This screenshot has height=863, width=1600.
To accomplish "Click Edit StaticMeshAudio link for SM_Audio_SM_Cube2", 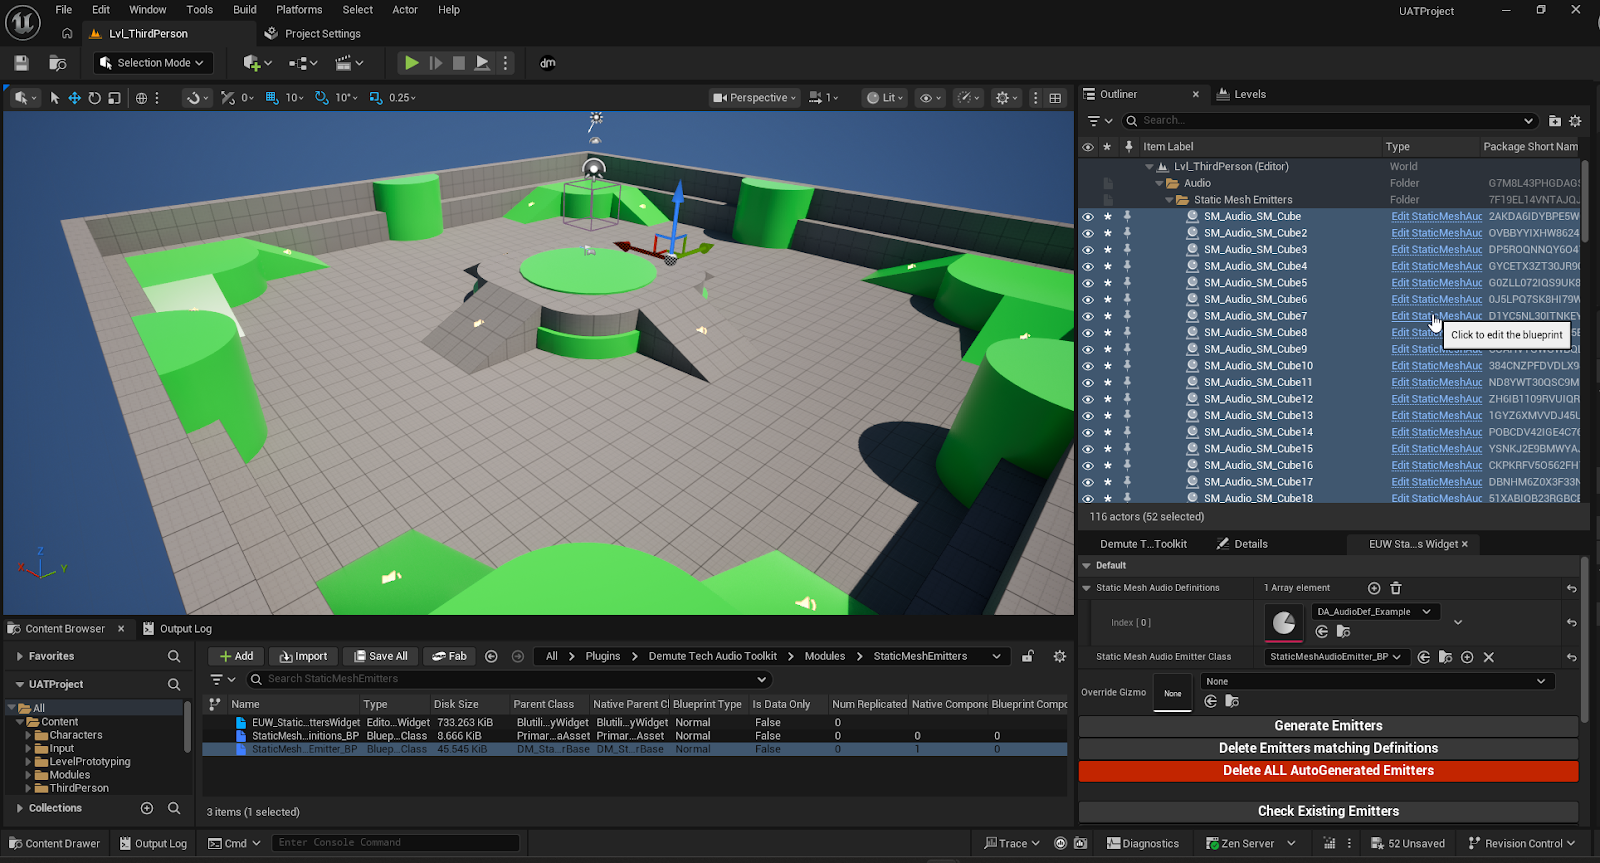I will click(x=1436, y=233).
